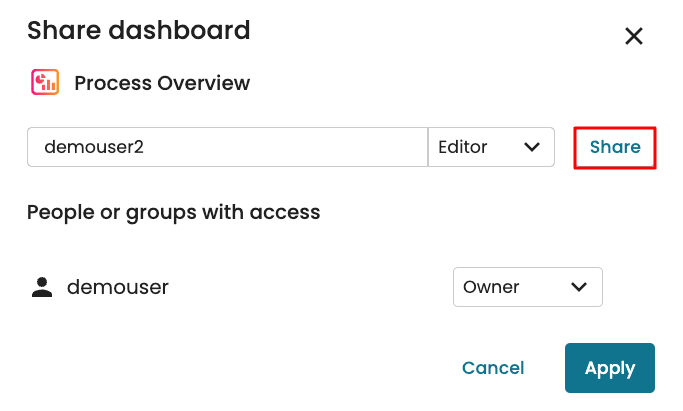Image resolution: width=683 pixels, height=411 pixels.
Task: Click the Owner label in role selector
Action: (x=491, y=287)
